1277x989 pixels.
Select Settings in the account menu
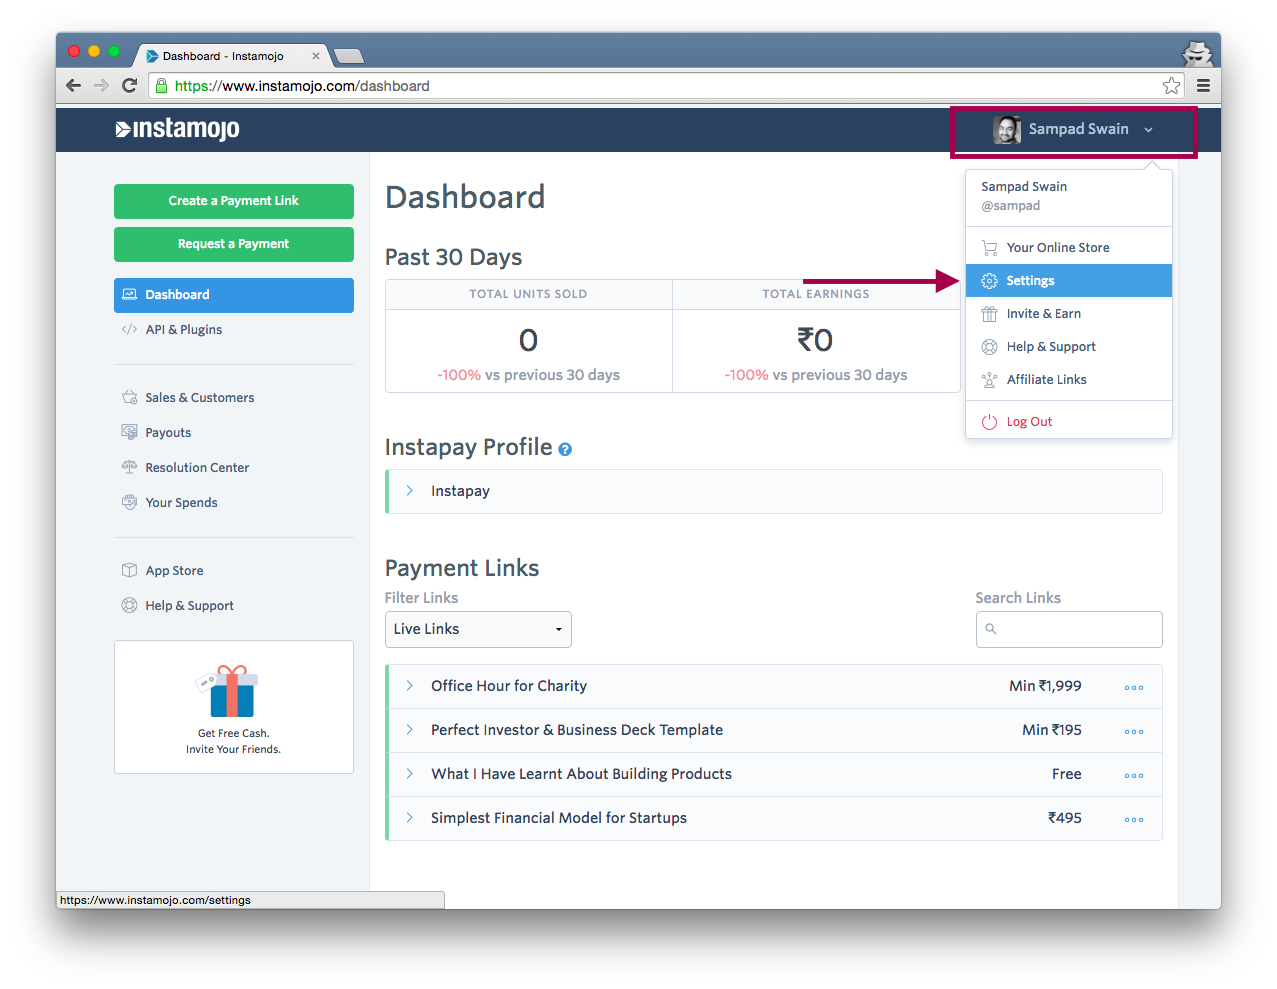click(1069, 281)
